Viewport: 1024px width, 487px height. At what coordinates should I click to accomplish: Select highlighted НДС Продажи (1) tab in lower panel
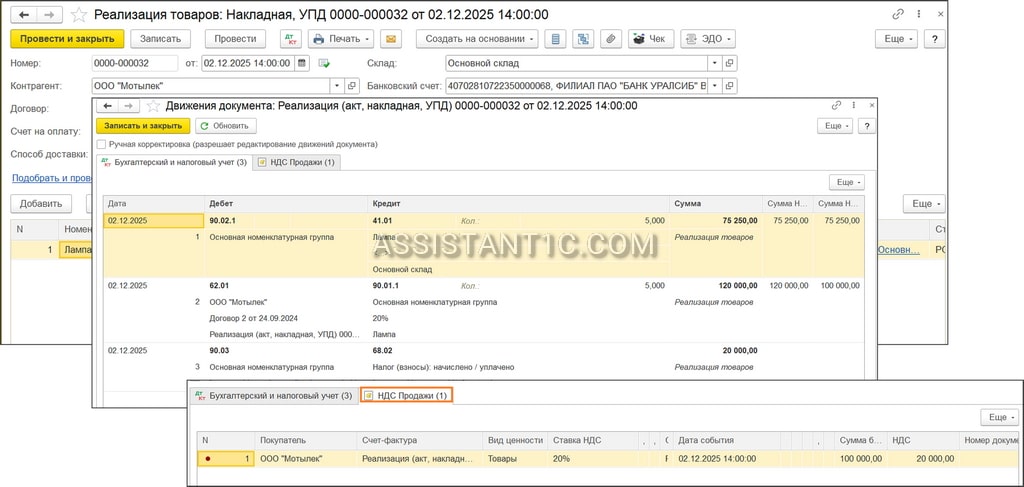pos(406,396)
